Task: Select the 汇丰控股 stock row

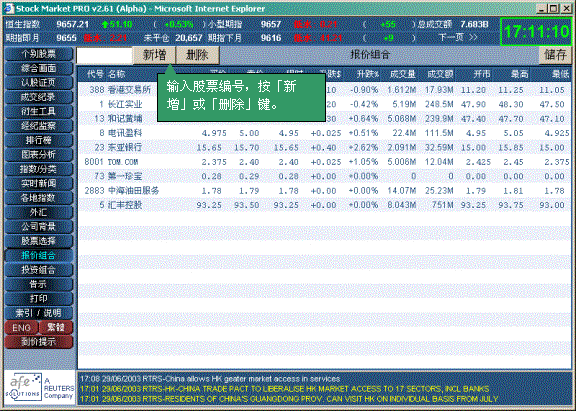Action: click(x=324, y=205)
